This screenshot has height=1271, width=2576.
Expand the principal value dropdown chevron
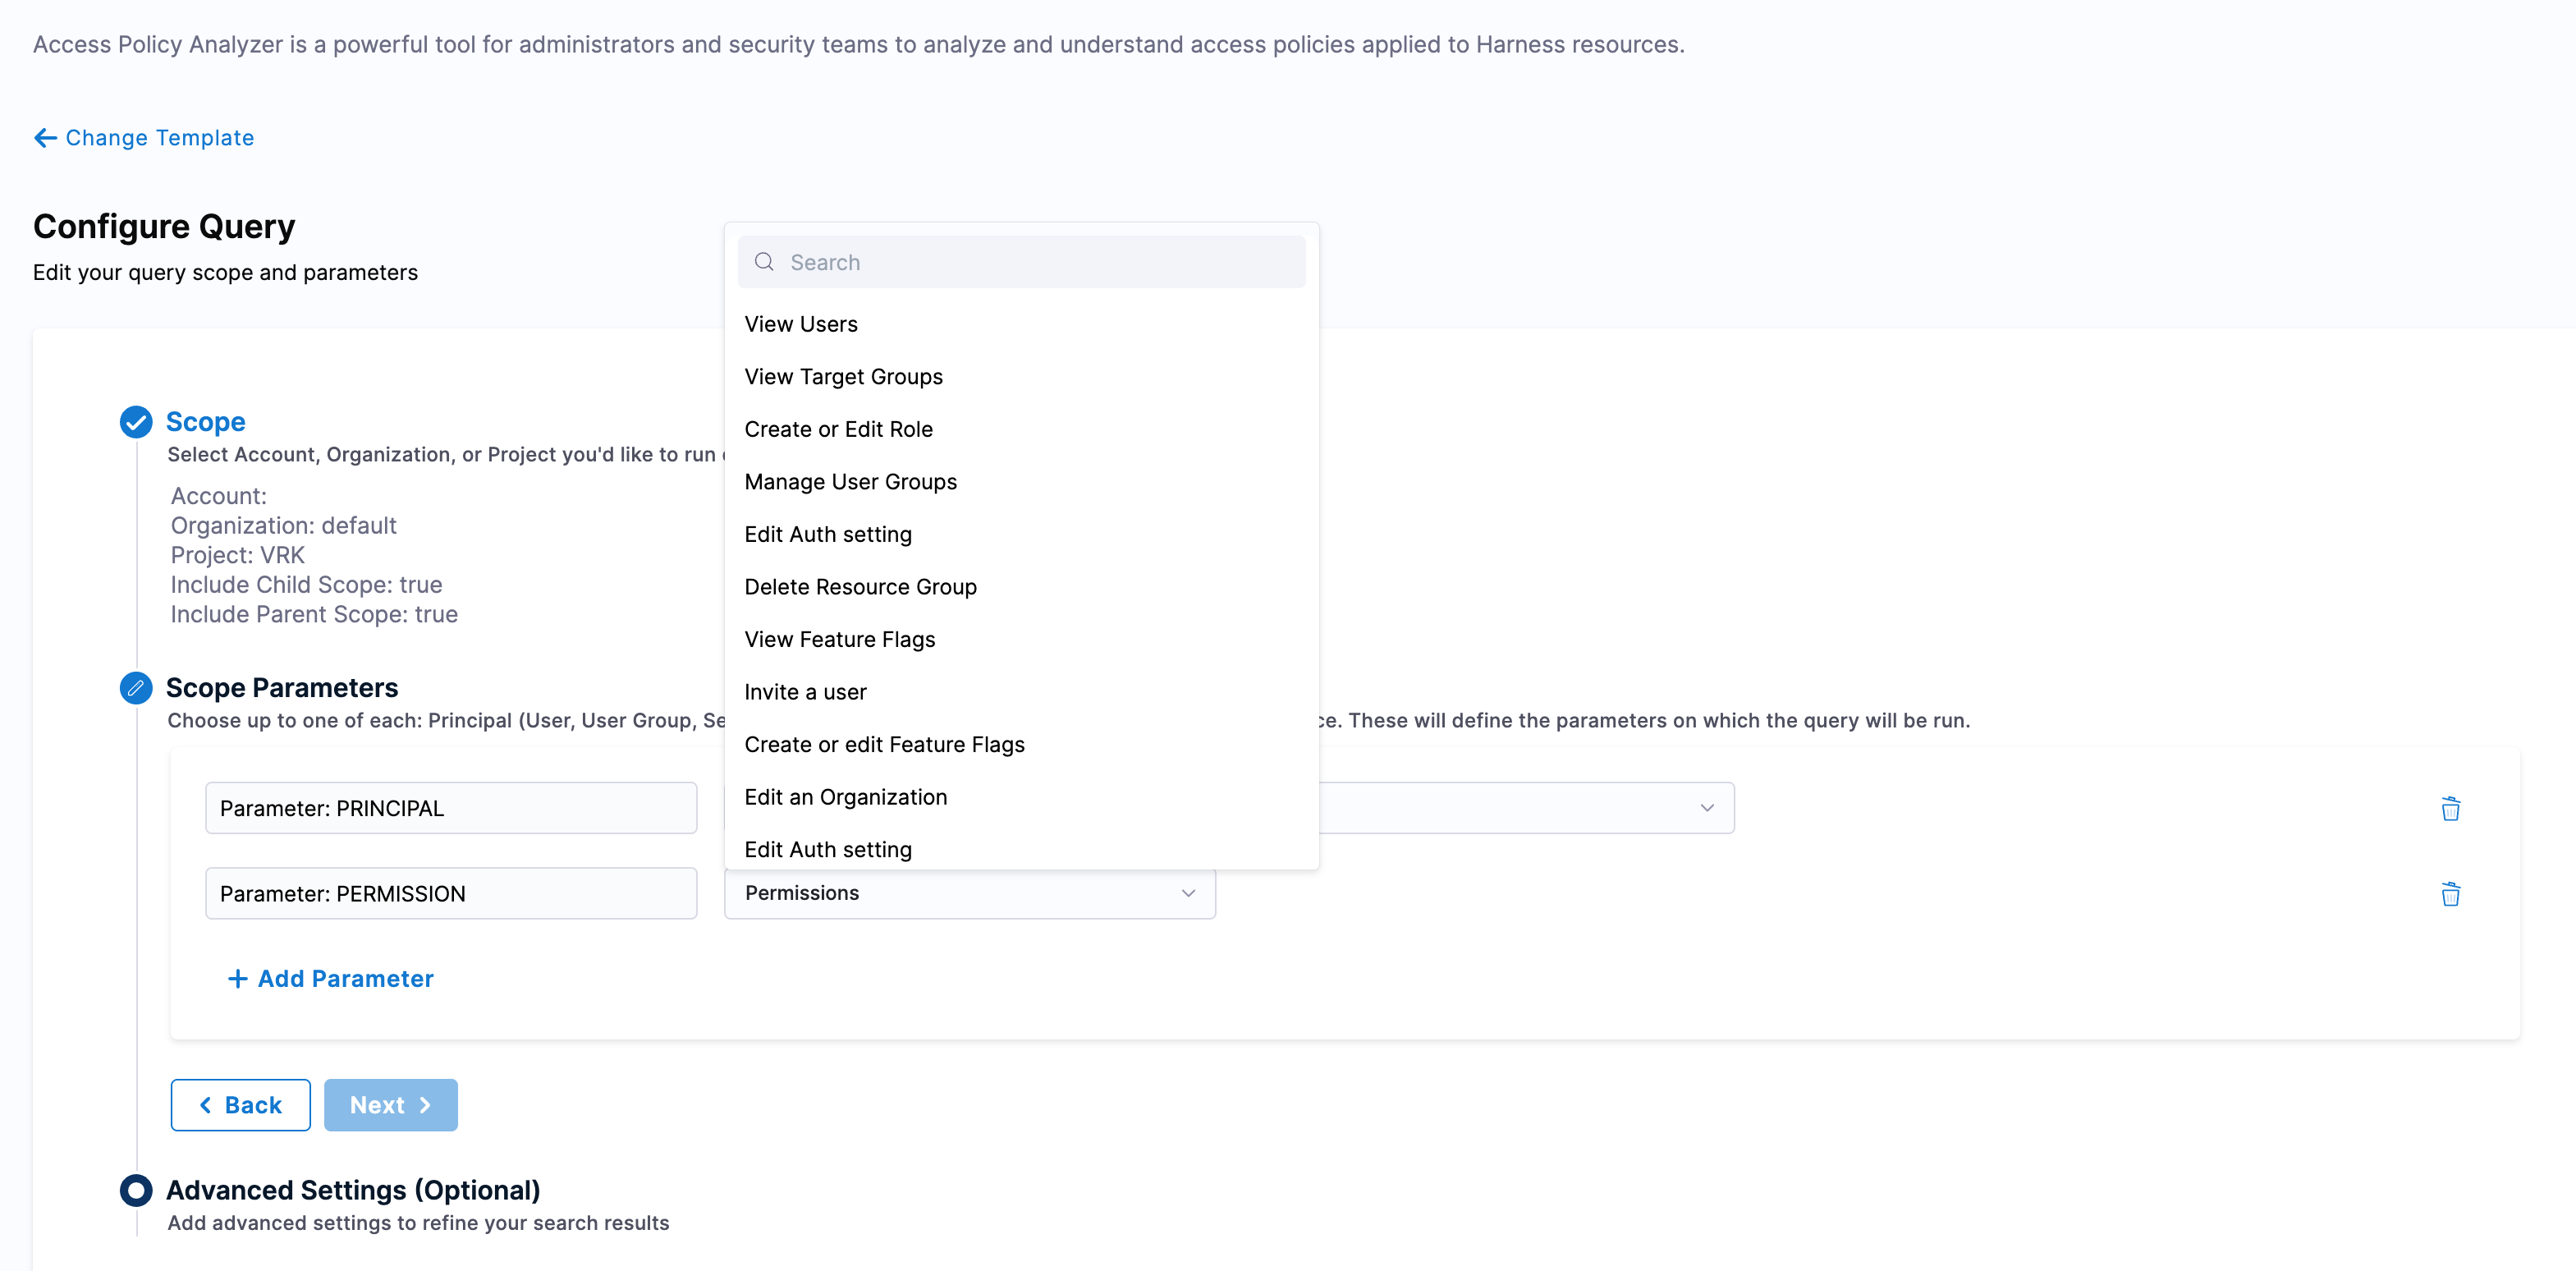[1706, 808]
